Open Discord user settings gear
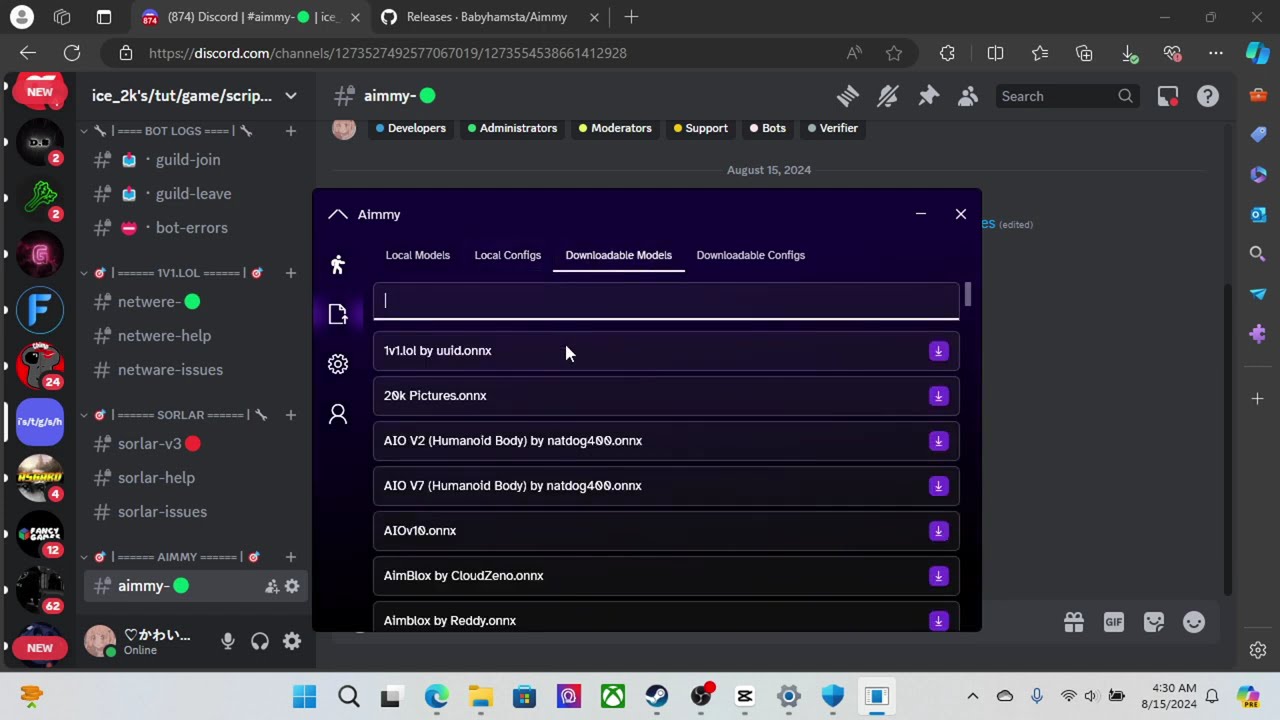The width and height of the screenshot is (1280, 720). point(292,642)
